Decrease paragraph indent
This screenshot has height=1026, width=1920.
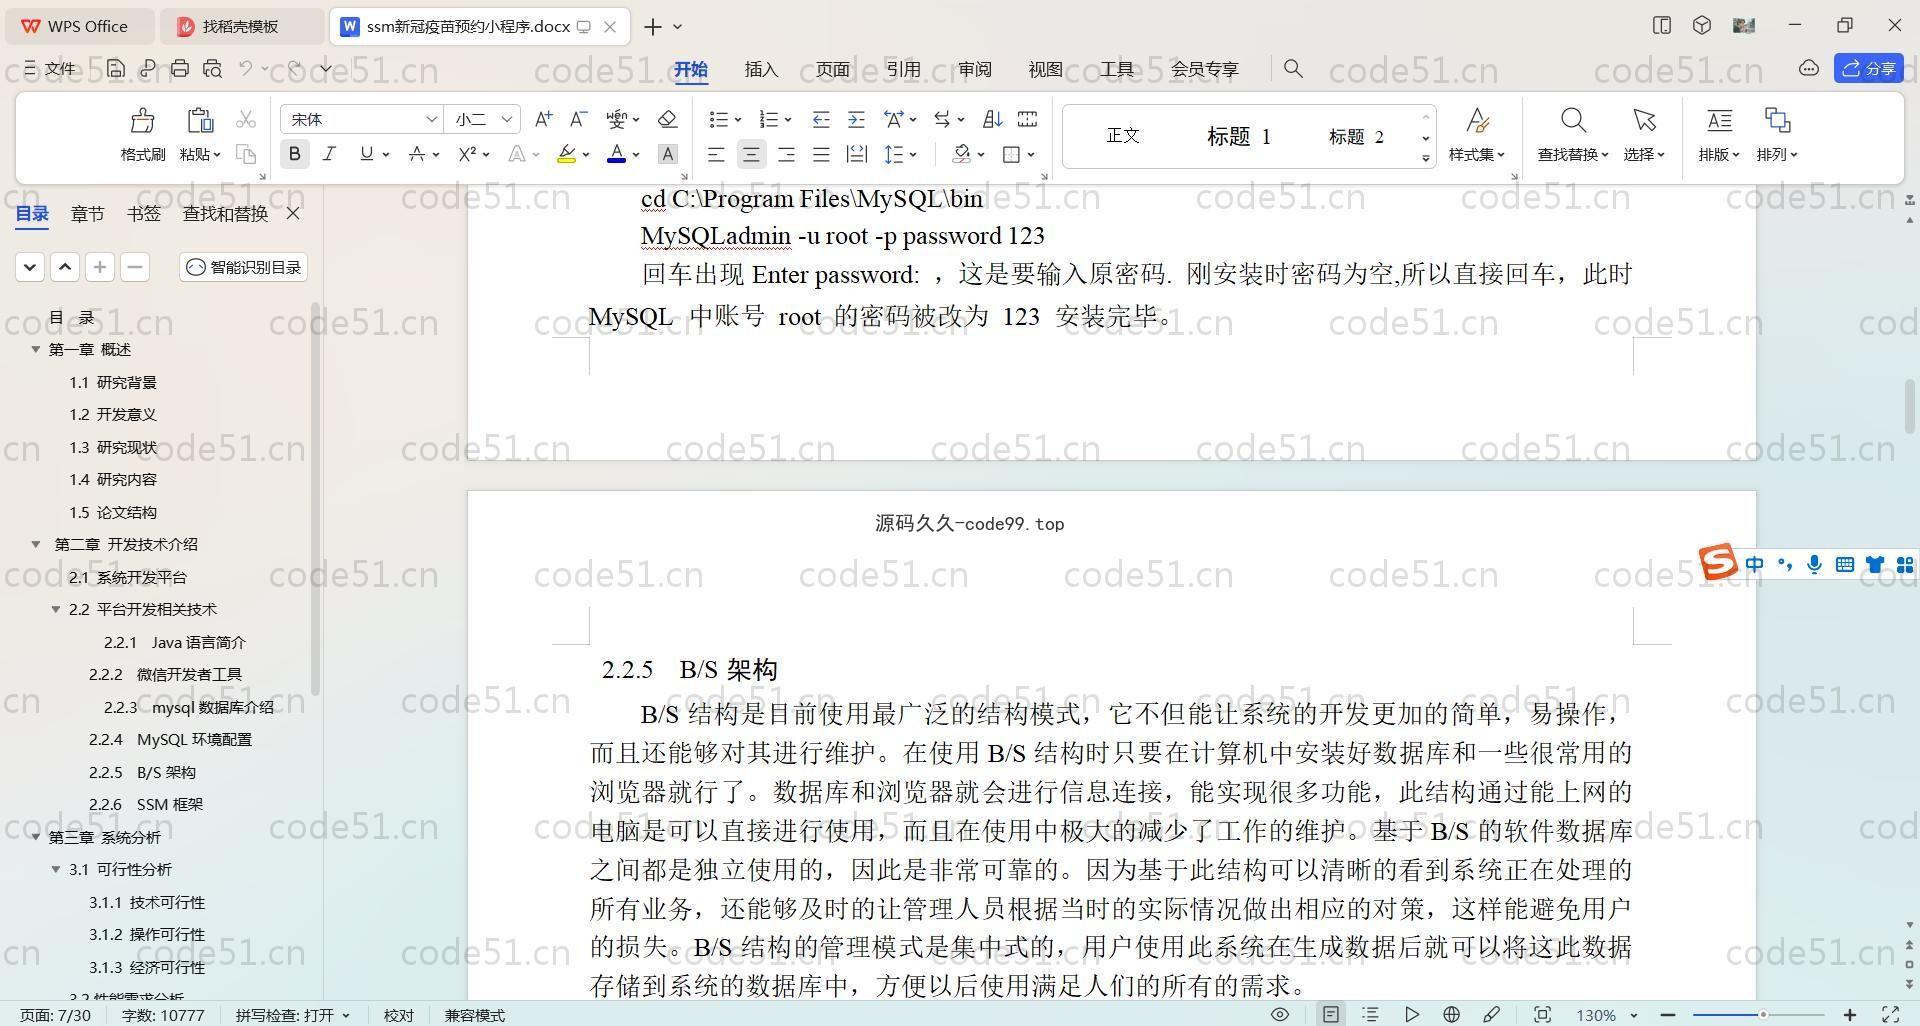coord(821,119)
